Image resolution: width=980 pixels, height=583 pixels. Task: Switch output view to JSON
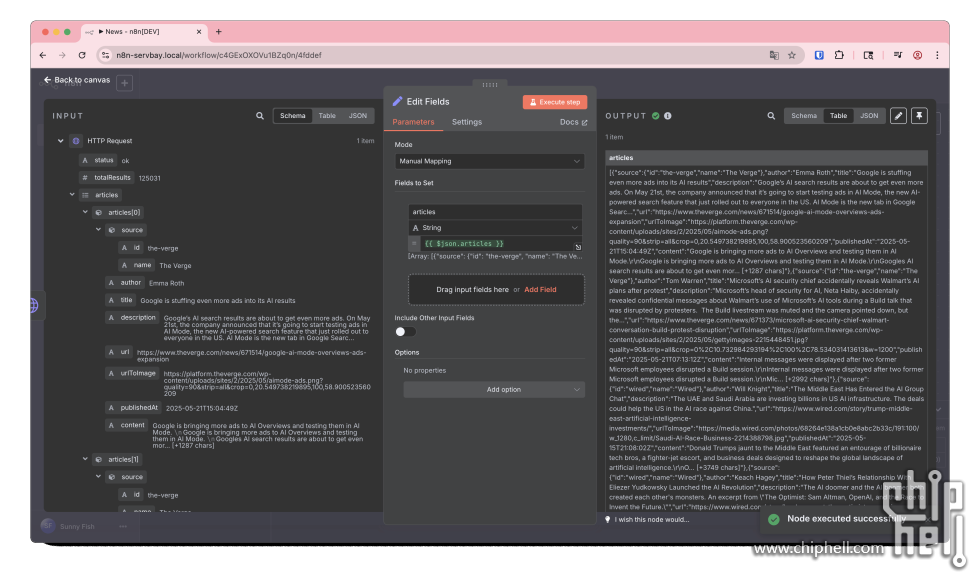pos(869,116)
